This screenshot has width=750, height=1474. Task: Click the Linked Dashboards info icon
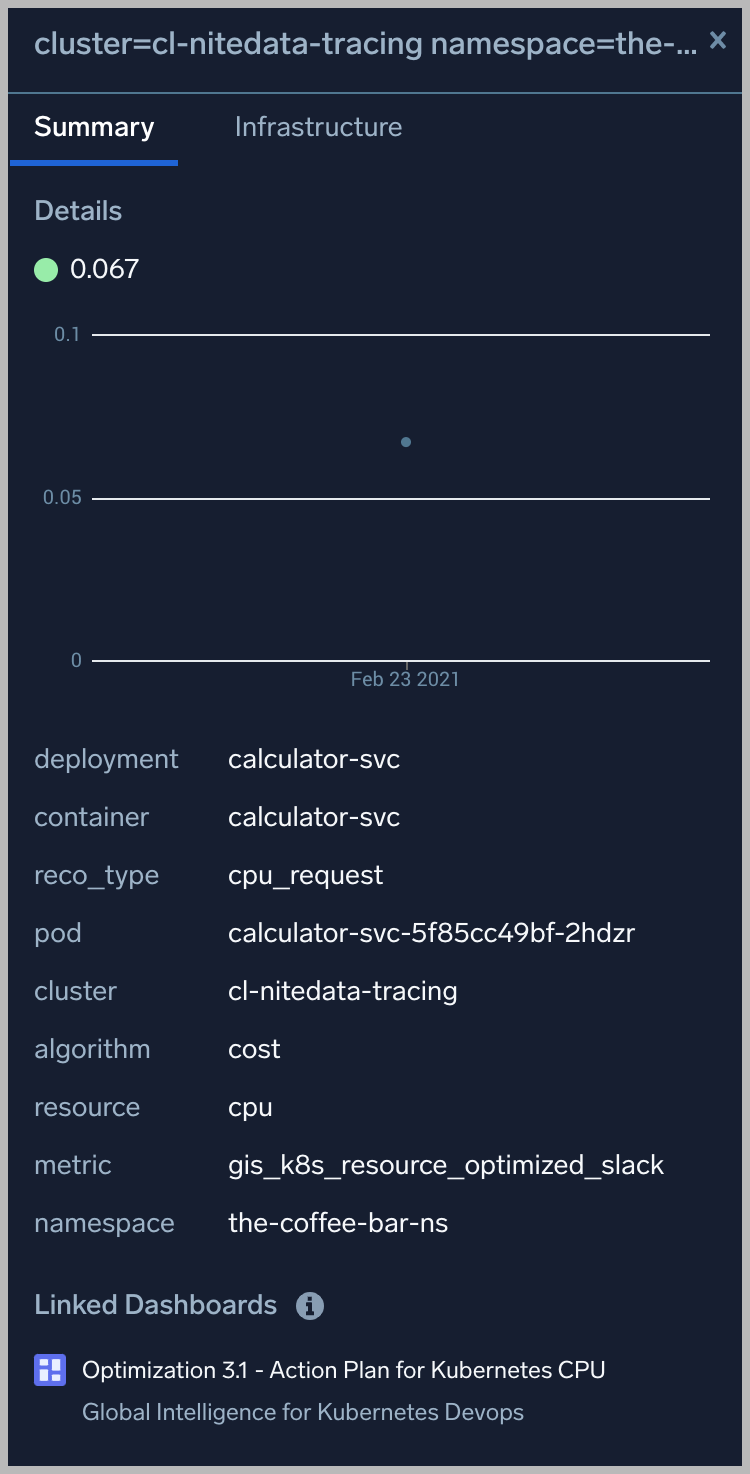(310, 1306)
